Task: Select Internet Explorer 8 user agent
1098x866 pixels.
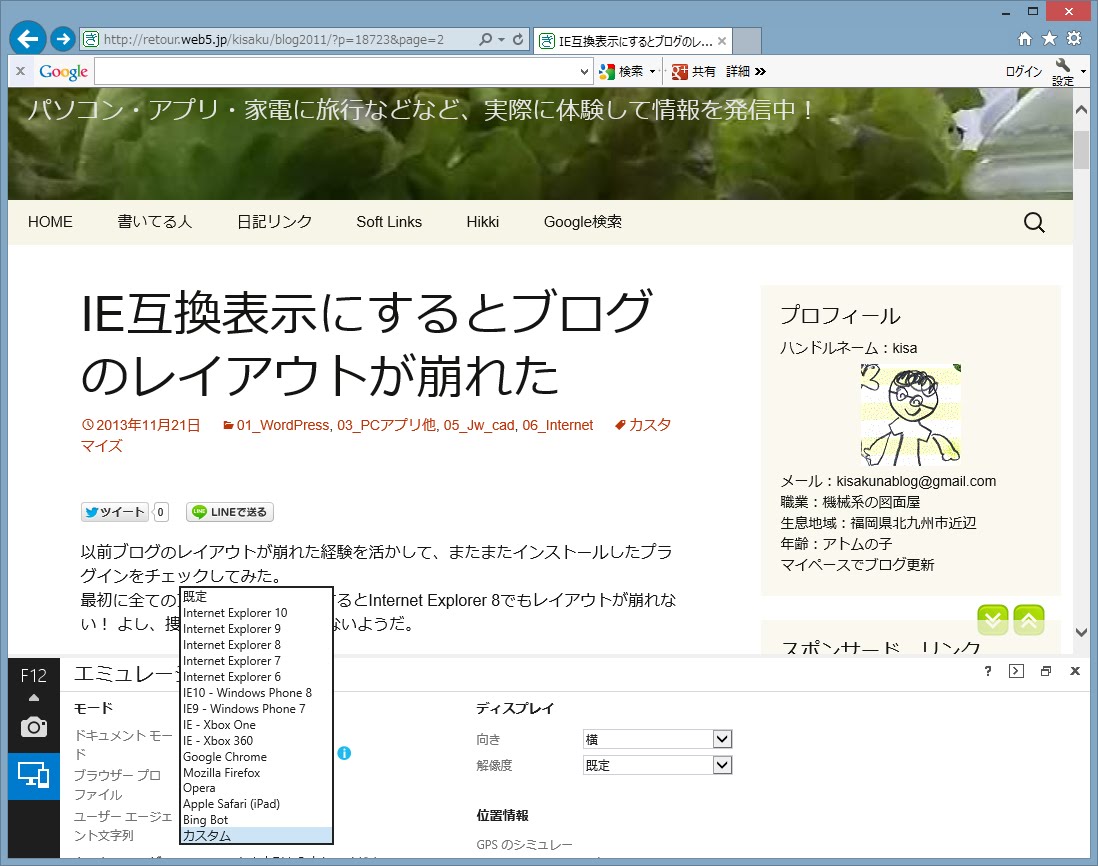Action: 256,645
